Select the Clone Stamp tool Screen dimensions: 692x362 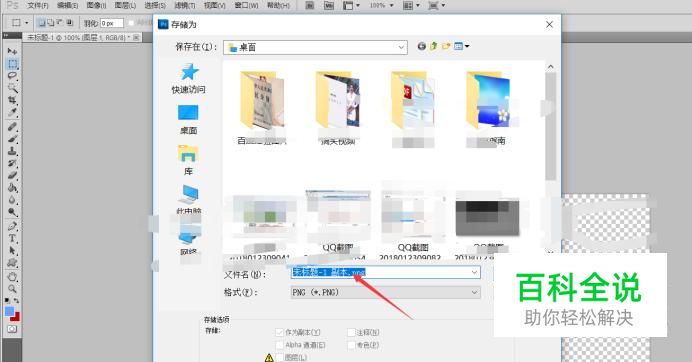12,151
